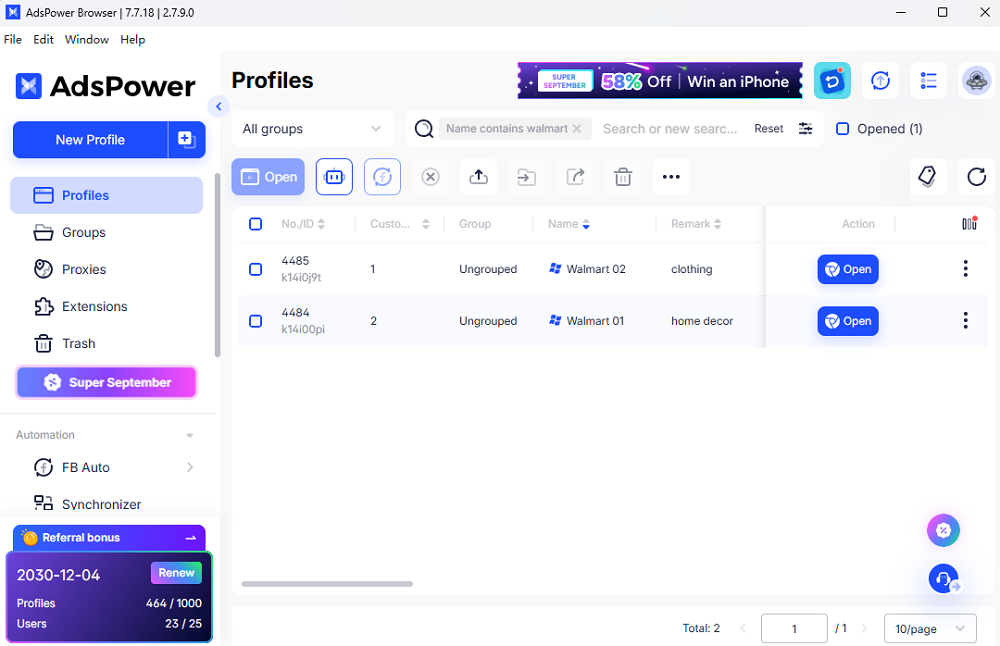Viewport: 1000px width, 646px height.
Task: Open the Edit menu
Action: click(43, 40)
